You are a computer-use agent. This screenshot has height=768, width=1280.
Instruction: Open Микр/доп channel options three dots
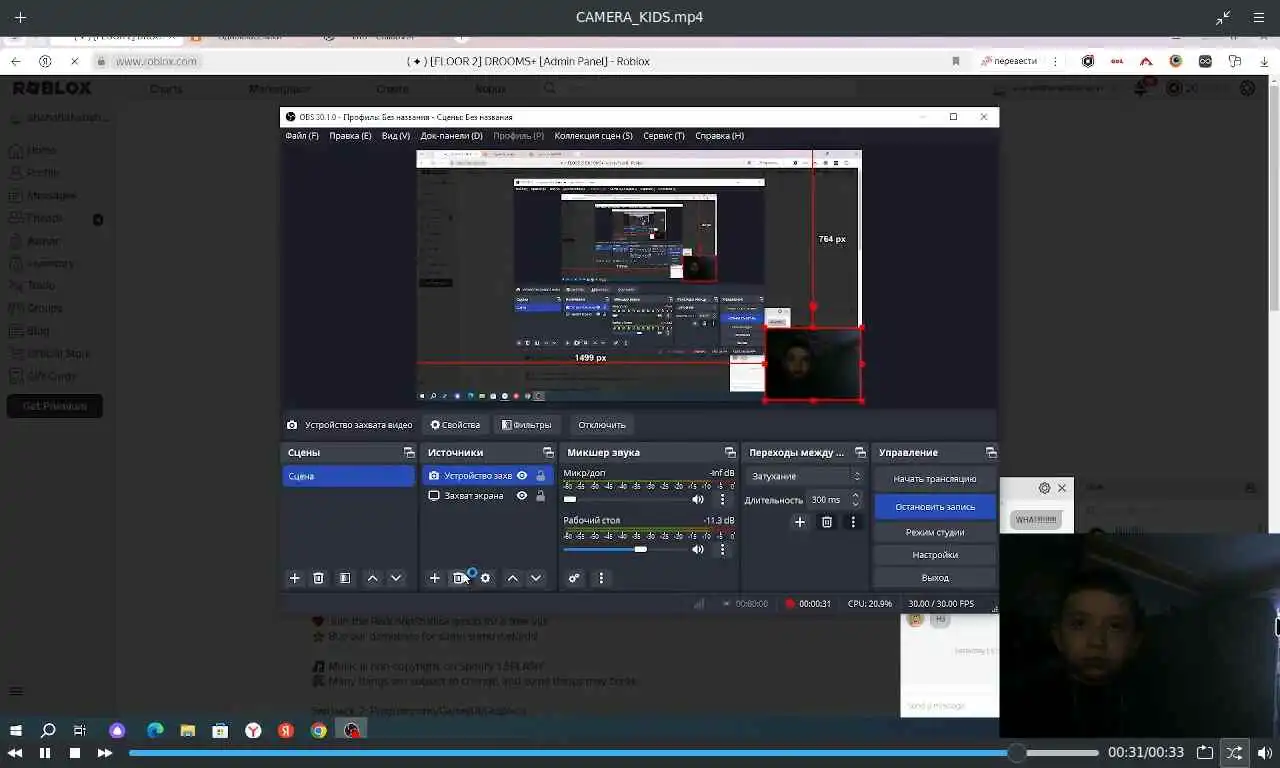[722, 499]
